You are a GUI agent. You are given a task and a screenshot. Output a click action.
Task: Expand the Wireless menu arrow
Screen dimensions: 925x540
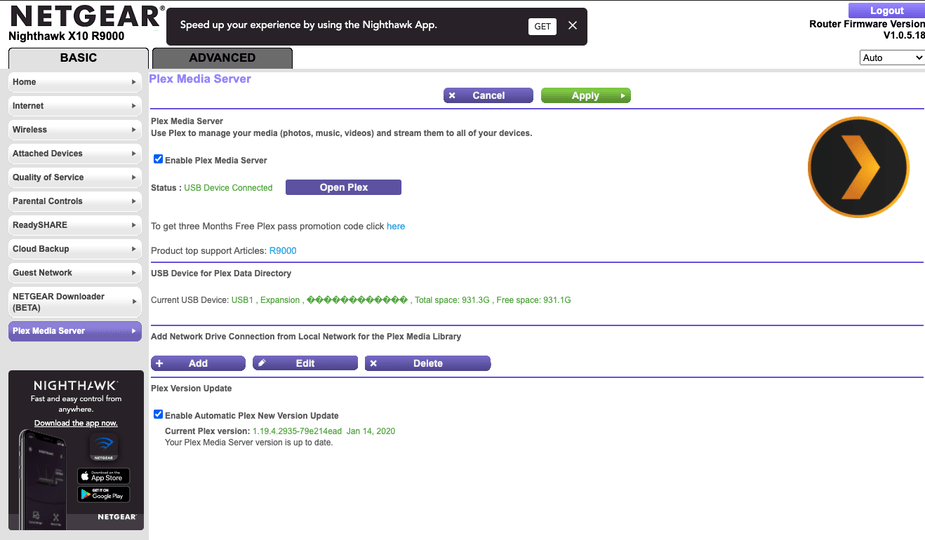pos(134,130)
